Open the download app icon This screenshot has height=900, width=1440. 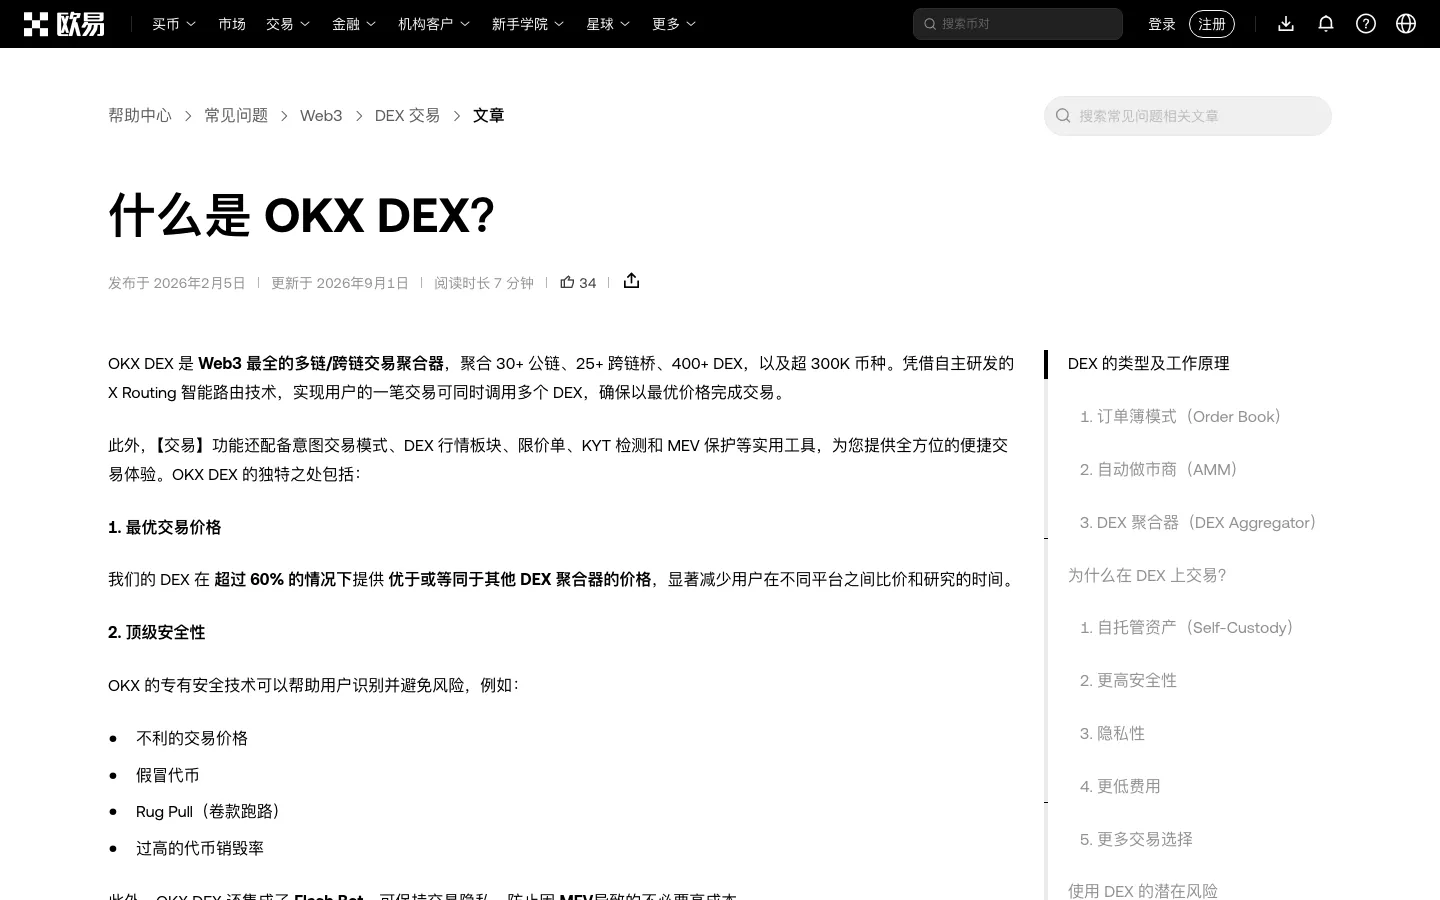(1286, 23)
